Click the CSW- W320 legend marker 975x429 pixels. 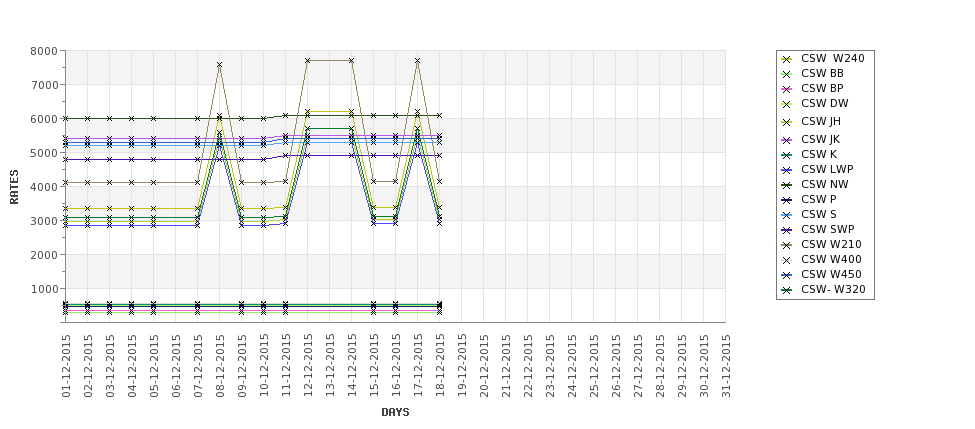[787, 290]
